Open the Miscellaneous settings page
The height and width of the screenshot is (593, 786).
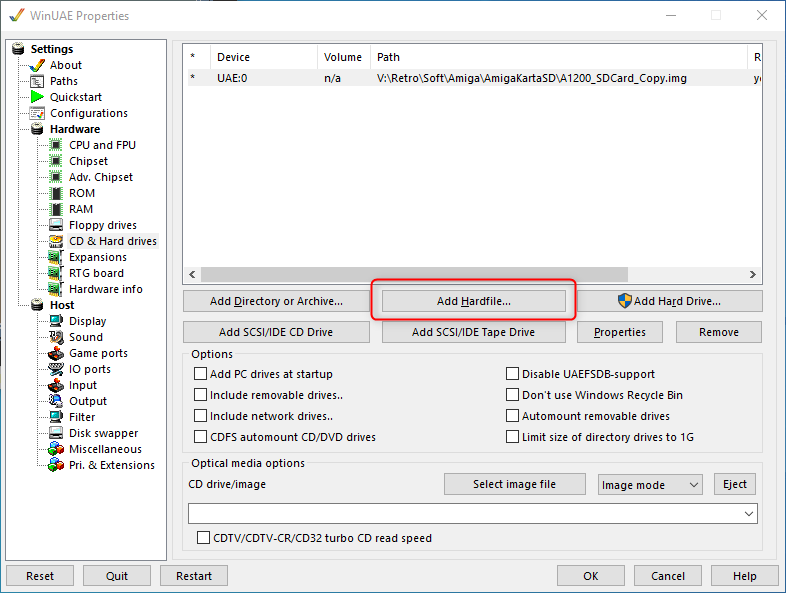105,449
